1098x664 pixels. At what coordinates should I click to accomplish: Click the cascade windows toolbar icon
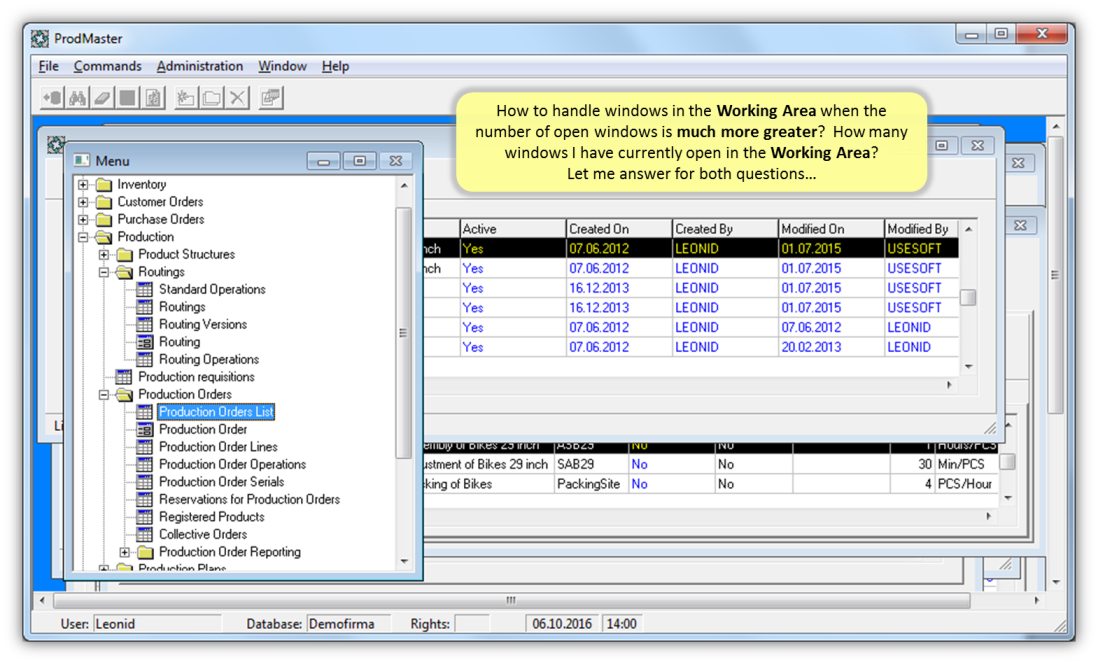[x=270, y=98]
